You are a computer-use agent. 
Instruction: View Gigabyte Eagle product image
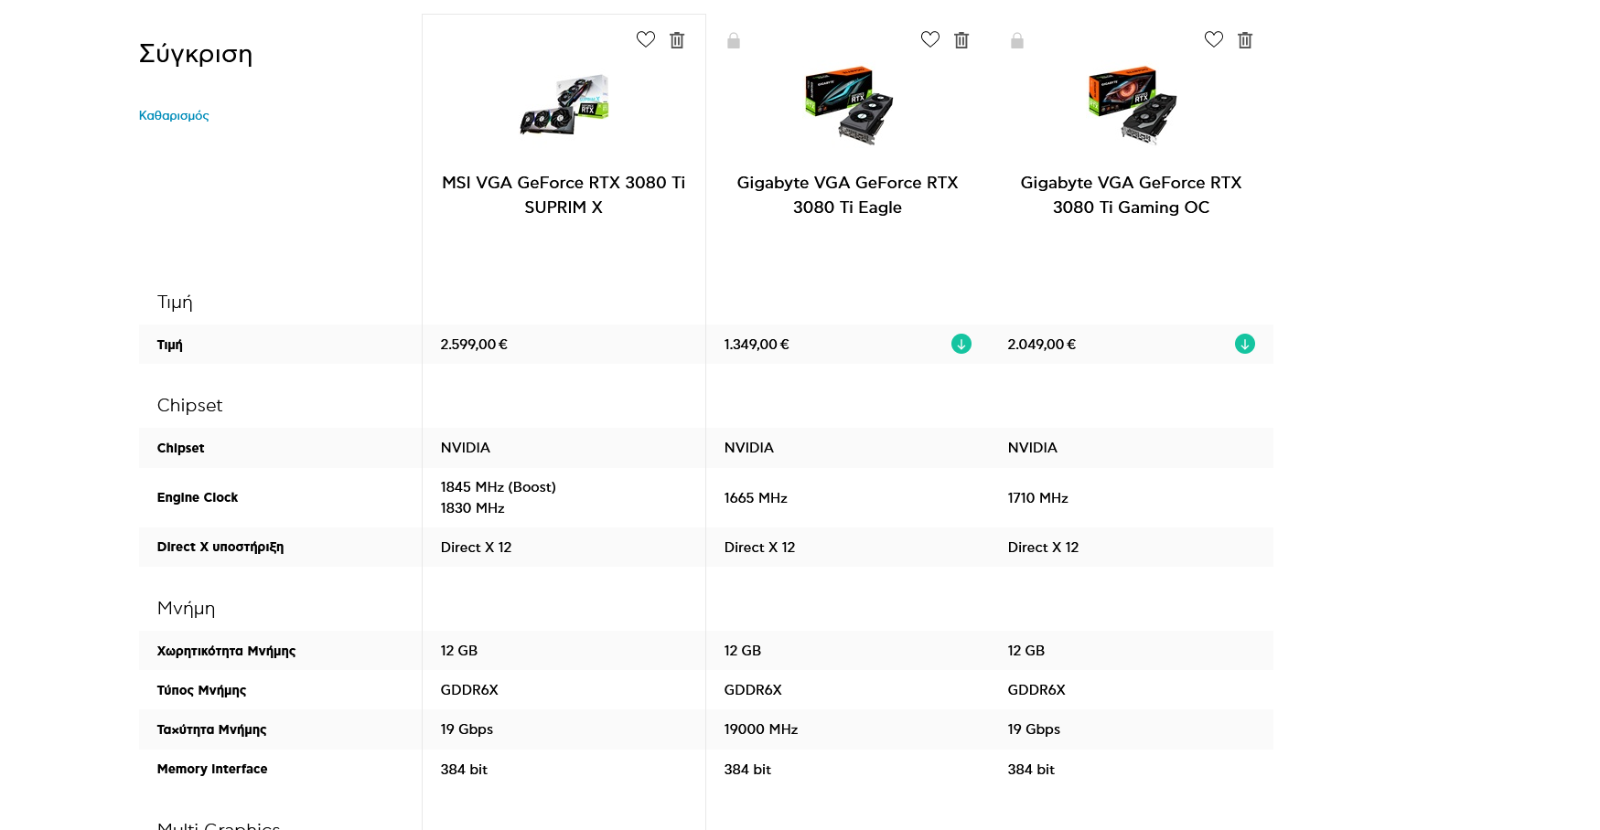(x=848, y=105)
